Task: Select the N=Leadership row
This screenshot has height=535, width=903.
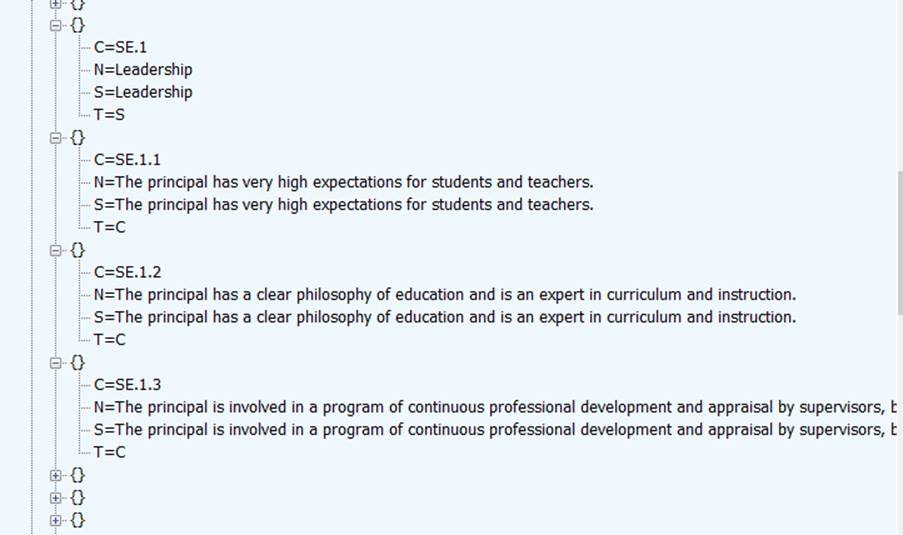Action: pyautogui.click(x=143, y=70)
